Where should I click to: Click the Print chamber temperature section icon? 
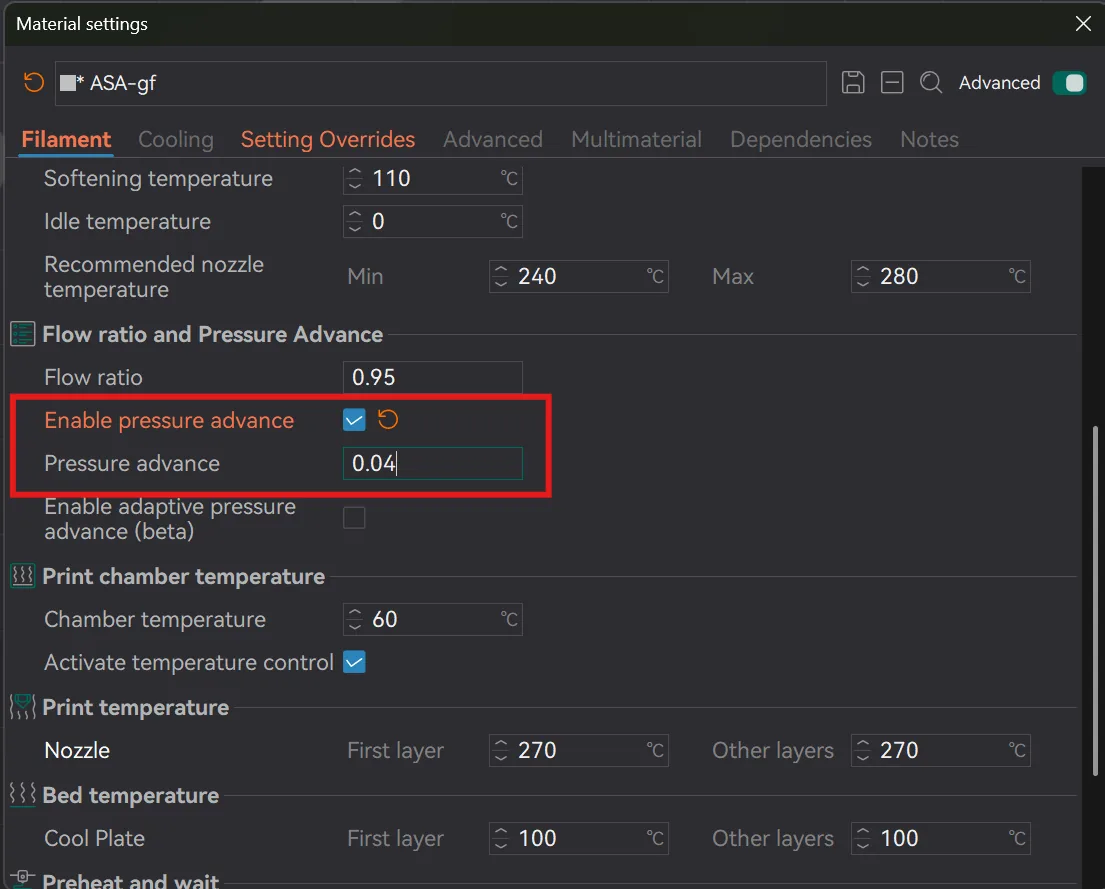[23, 576]
